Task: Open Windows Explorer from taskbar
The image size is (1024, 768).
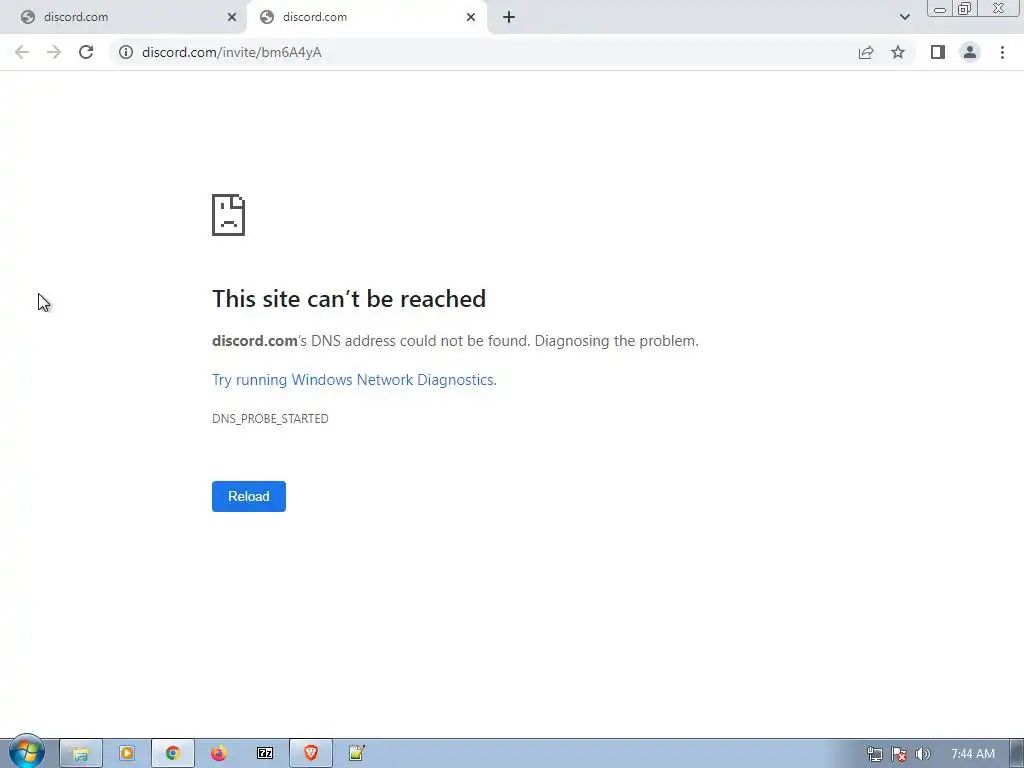Action: pos(81,754)
